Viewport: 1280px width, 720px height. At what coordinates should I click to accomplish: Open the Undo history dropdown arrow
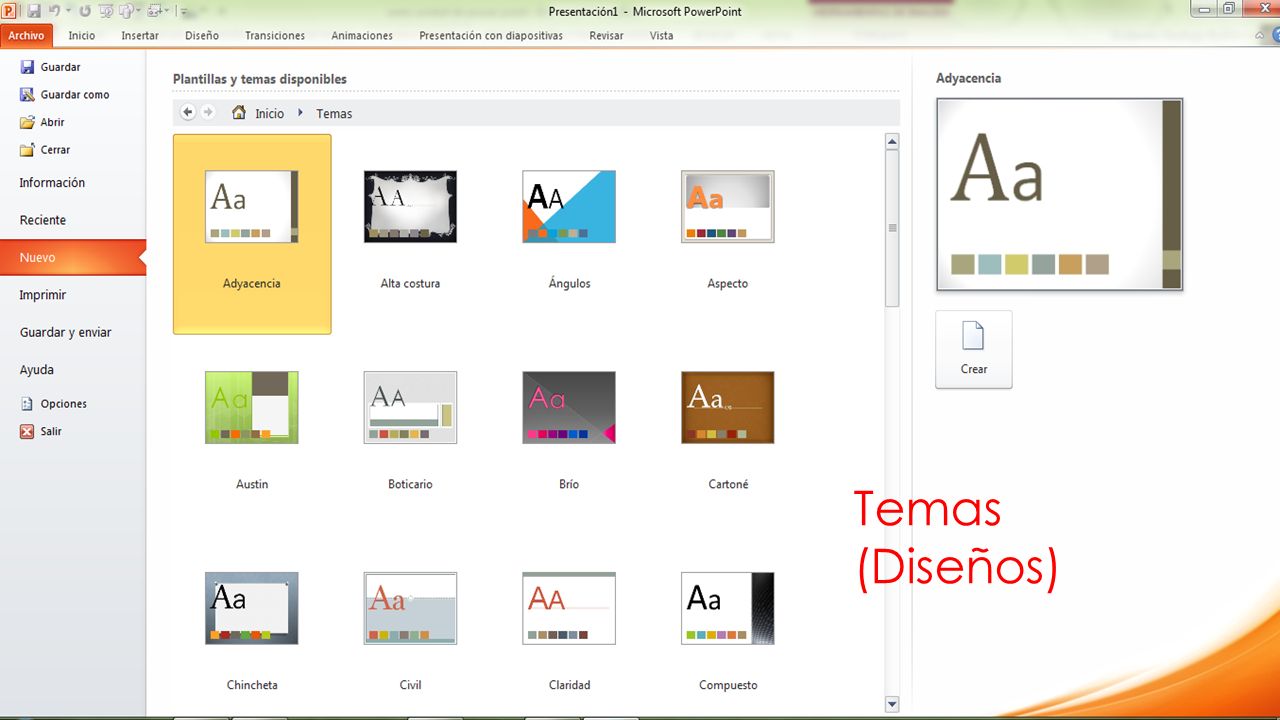click(x=69, y=11)
